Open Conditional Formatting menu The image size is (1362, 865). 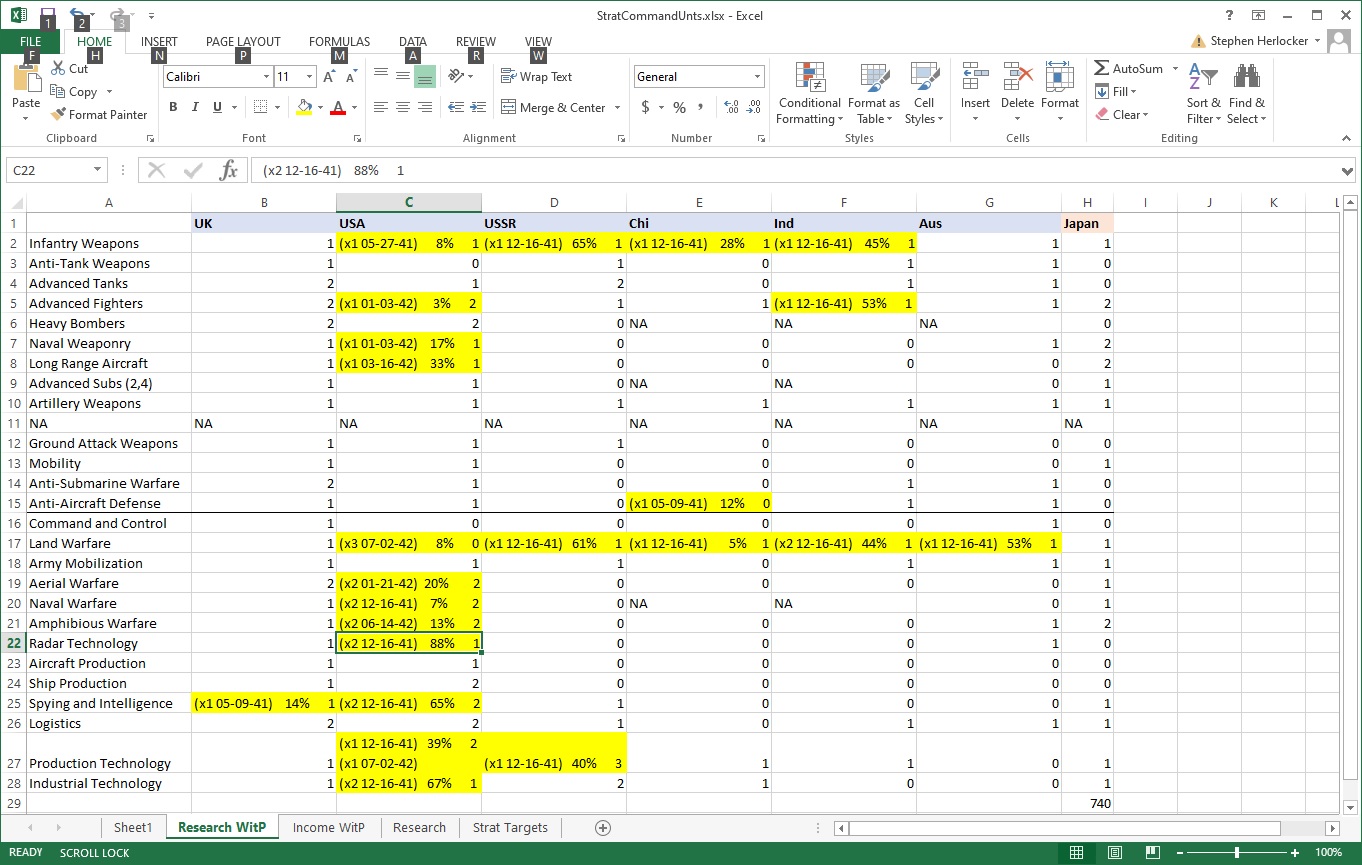[x=810, y=93]
